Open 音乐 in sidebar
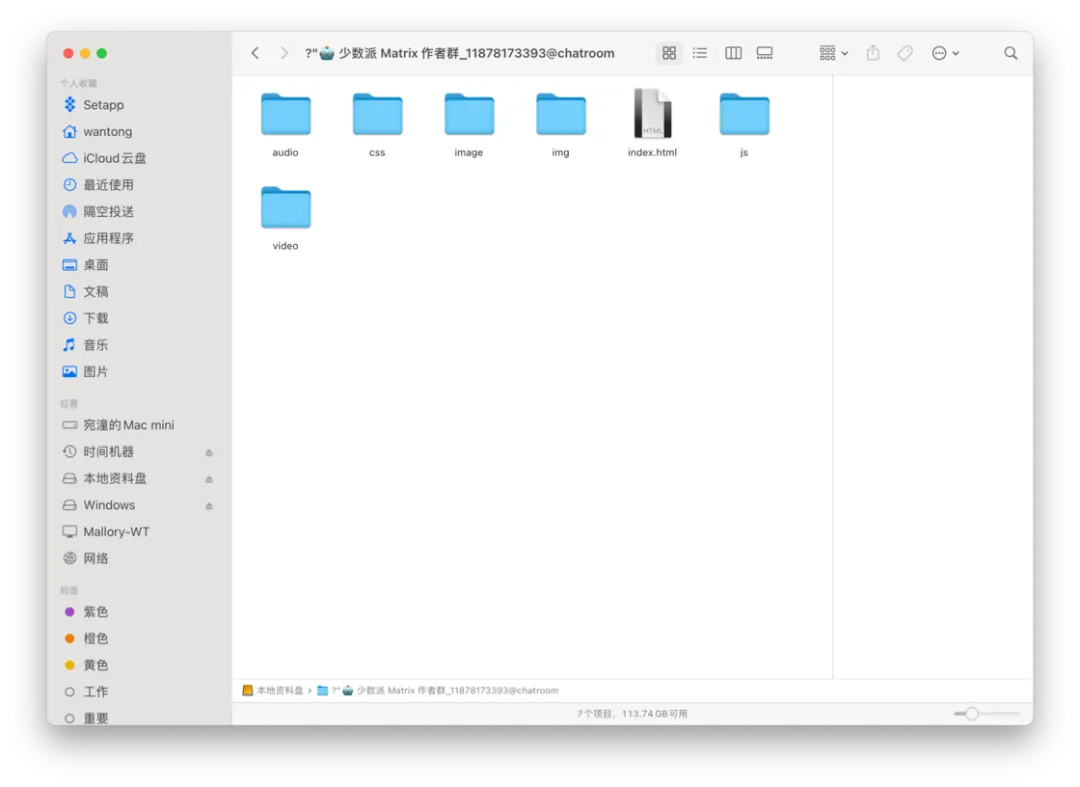This screenshot has width=1080, height=787. point(138,345)
